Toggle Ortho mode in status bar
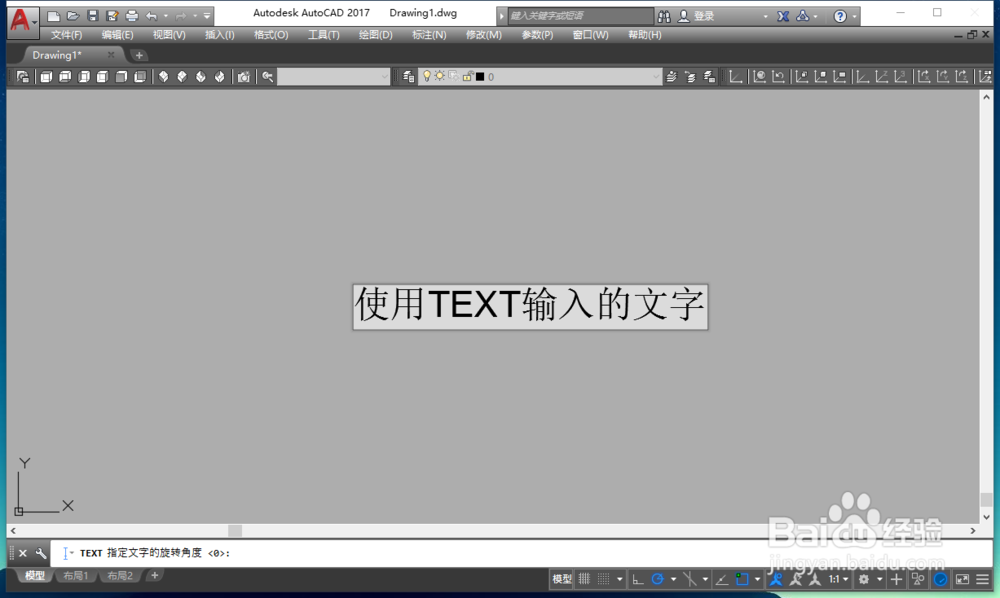This screenshot has height=598, width=1000. pyautogui.click(x=638, y=580)
